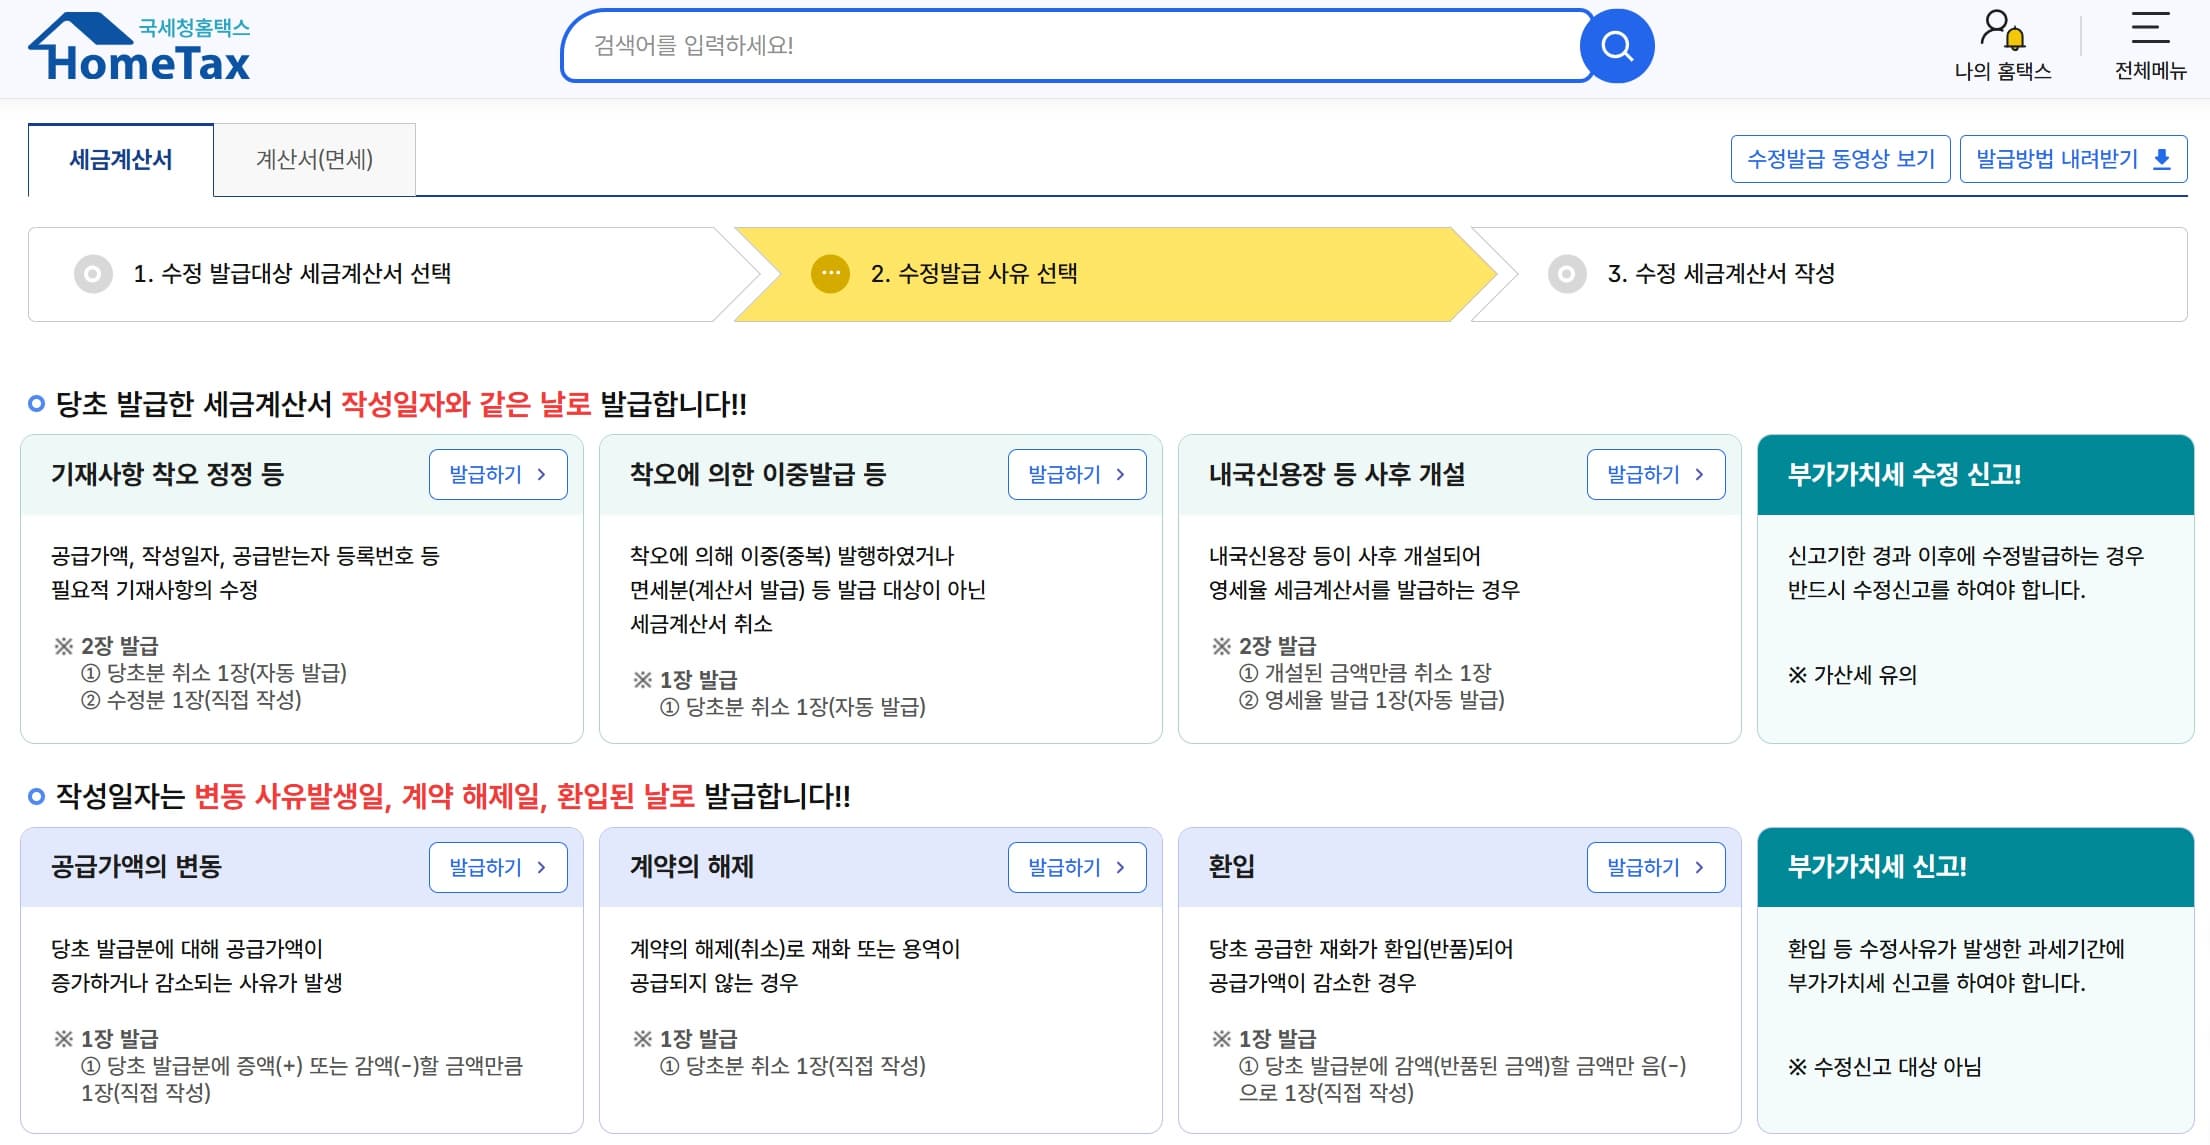Click the chevron arrow inside 환입 발급하기 button
The width and height of the screenshot is (2210, 1145).
(1698, 867)
